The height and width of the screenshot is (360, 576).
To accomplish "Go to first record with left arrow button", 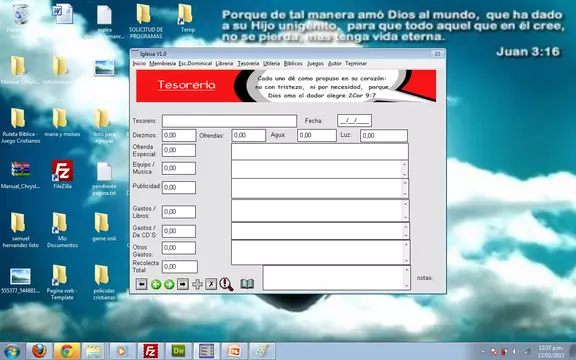I will tap(141, 284).
